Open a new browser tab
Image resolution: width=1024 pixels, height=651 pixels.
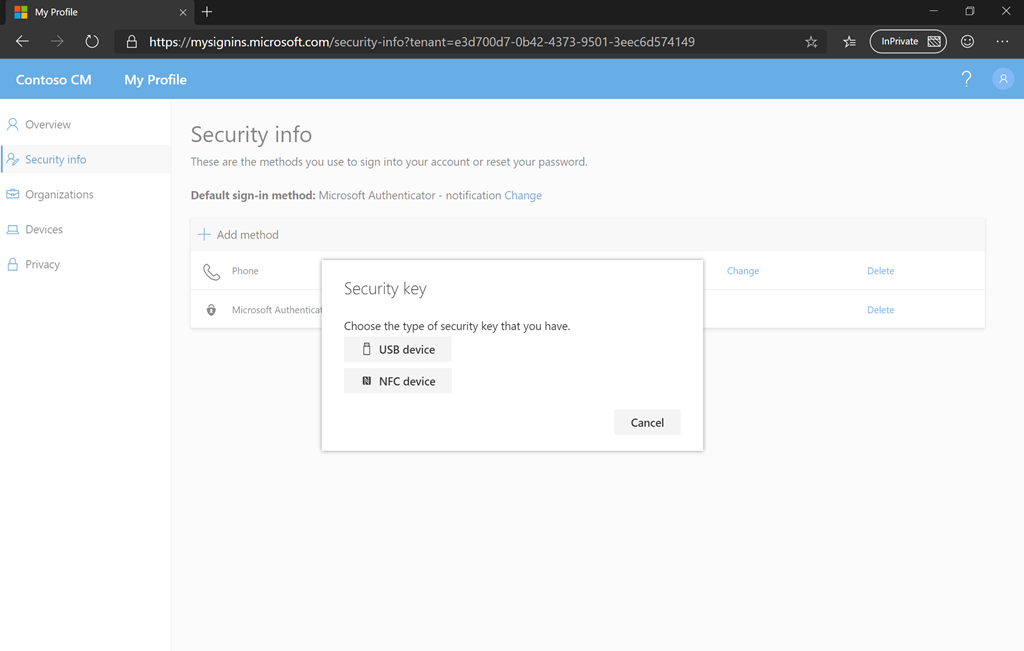[x=207, y=12]
